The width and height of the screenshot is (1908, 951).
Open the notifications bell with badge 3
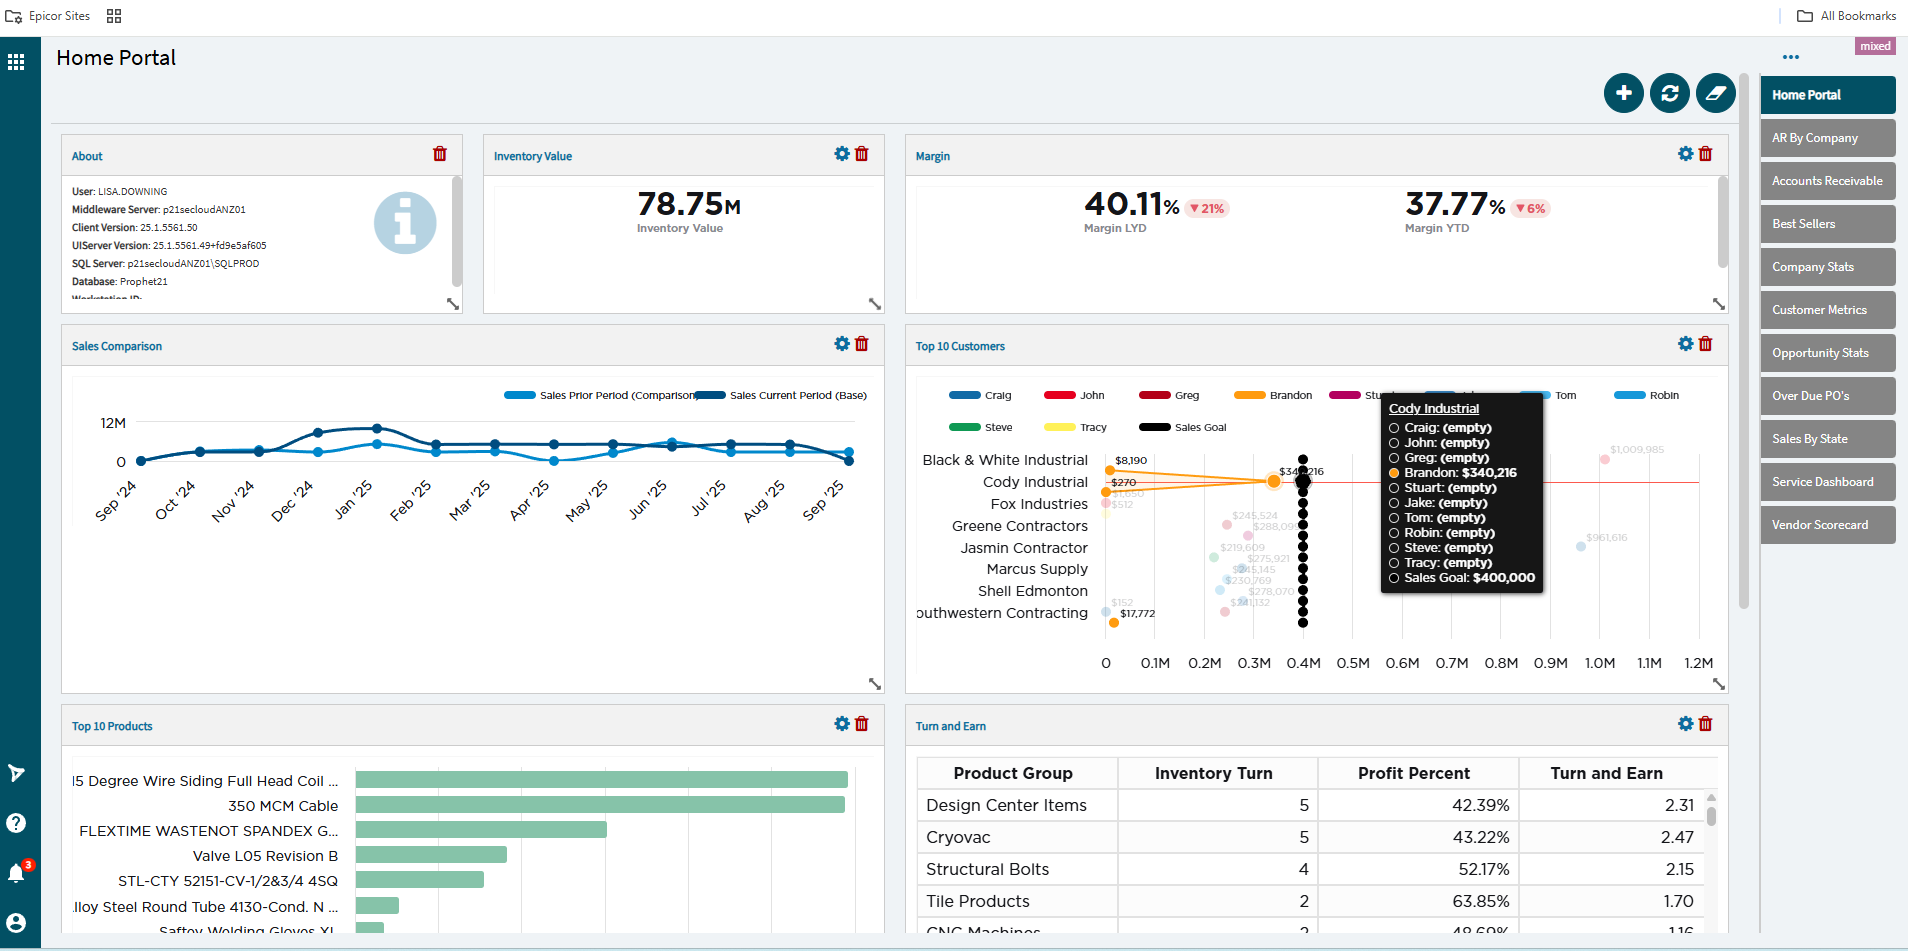(x=17, y=872)
